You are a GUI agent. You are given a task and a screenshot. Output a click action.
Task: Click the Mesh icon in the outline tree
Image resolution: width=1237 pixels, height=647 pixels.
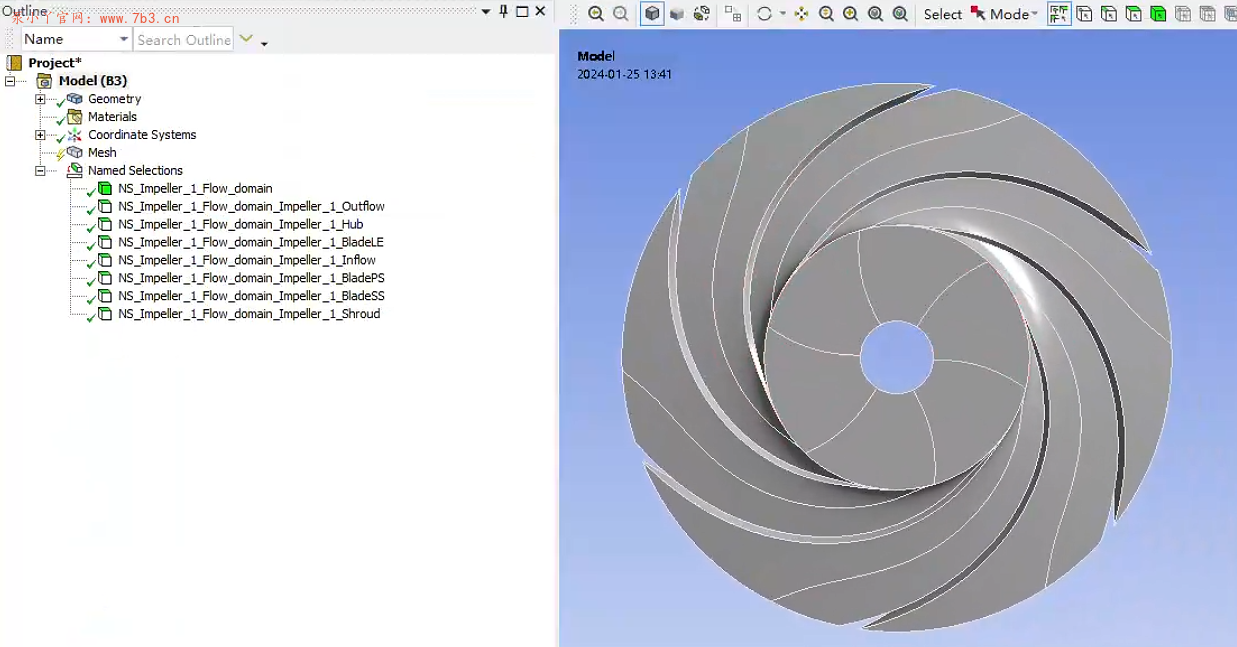click(x=74, y=153)
